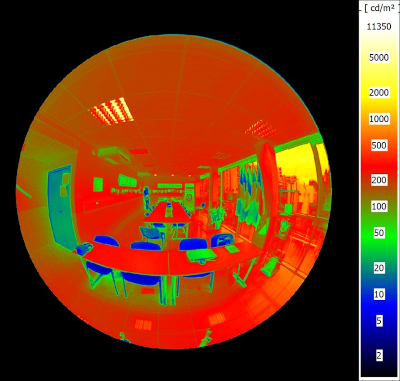The height and width of the screenshot is (381, 400).
Task: Click the 2000 label on luminance scale
Action: pyautogui.click(x=379, y=92)
